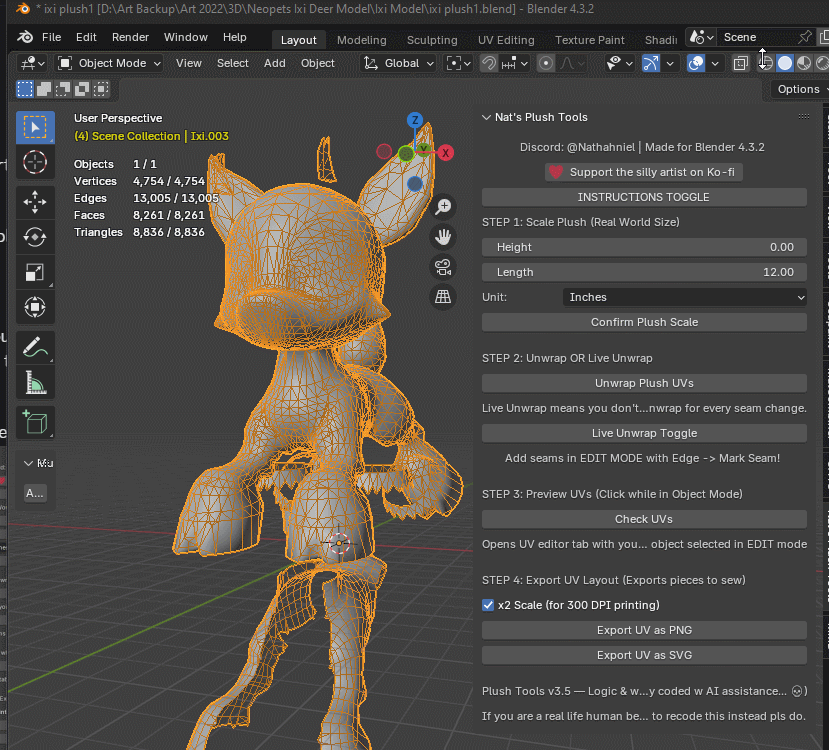Image resolution: width=829 pixels, height=750 pixels.
Task: Switch to UV Editing workspace tab
Action: [x=506, y=40]
